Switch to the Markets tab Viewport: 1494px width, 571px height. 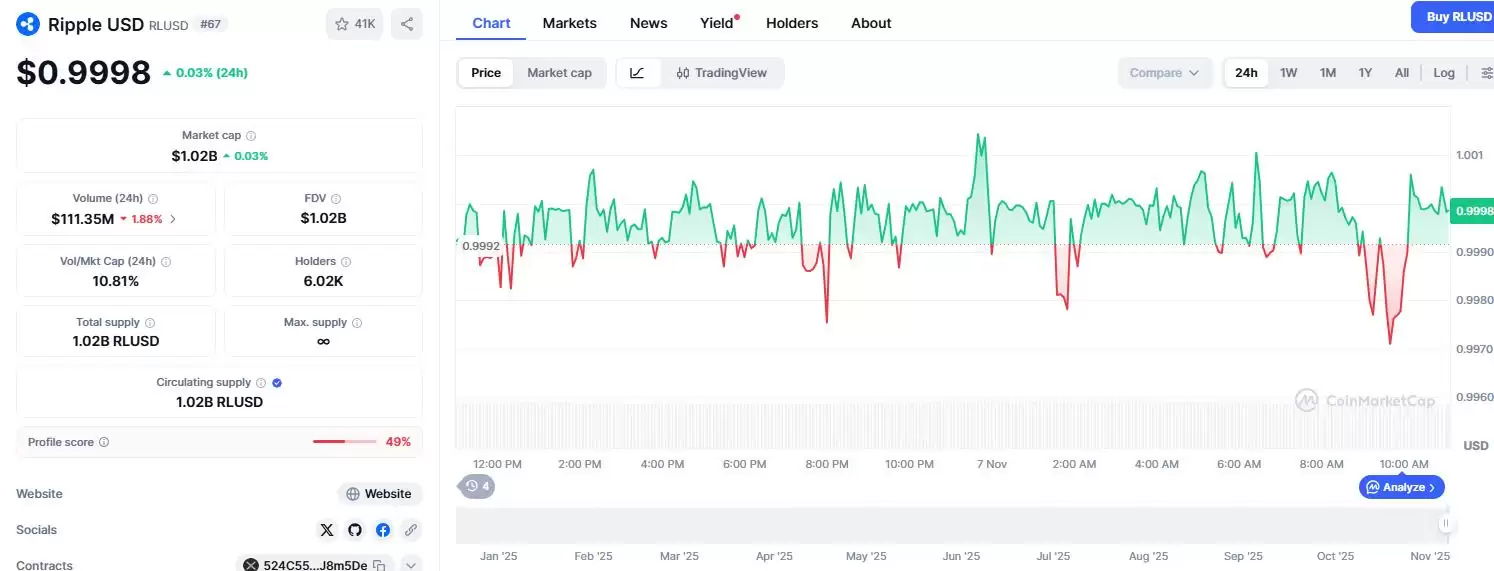point(569,23)
